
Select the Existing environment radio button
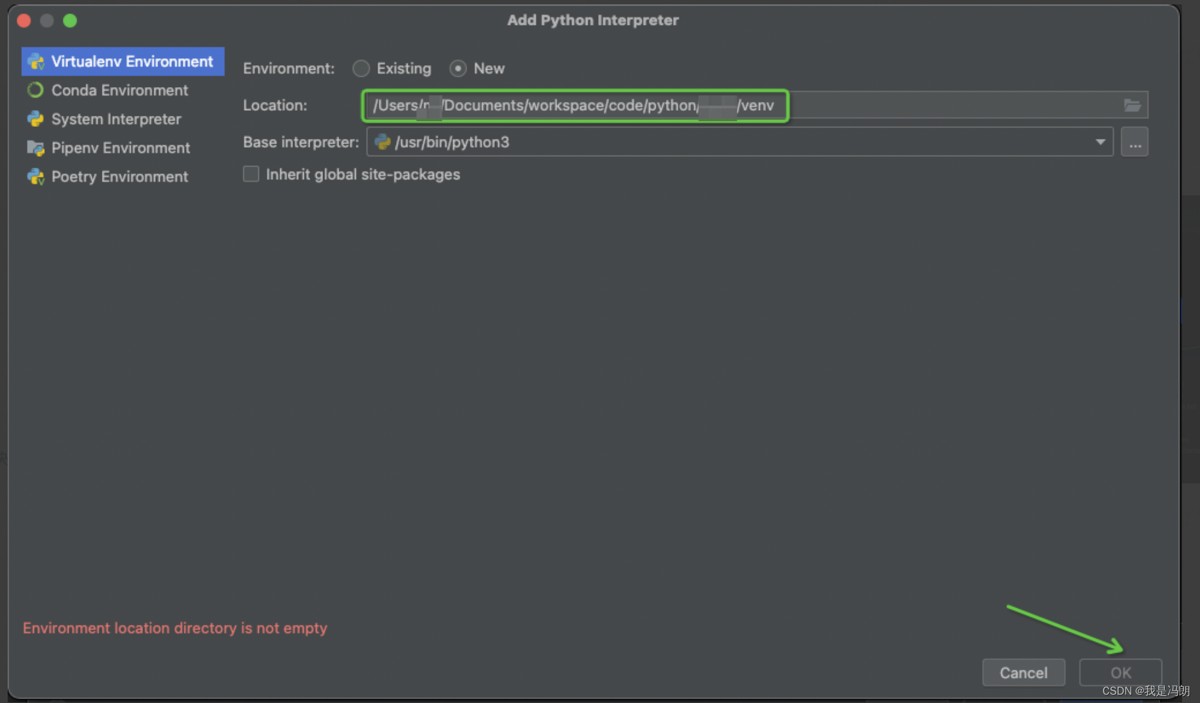tap(361, 69)
